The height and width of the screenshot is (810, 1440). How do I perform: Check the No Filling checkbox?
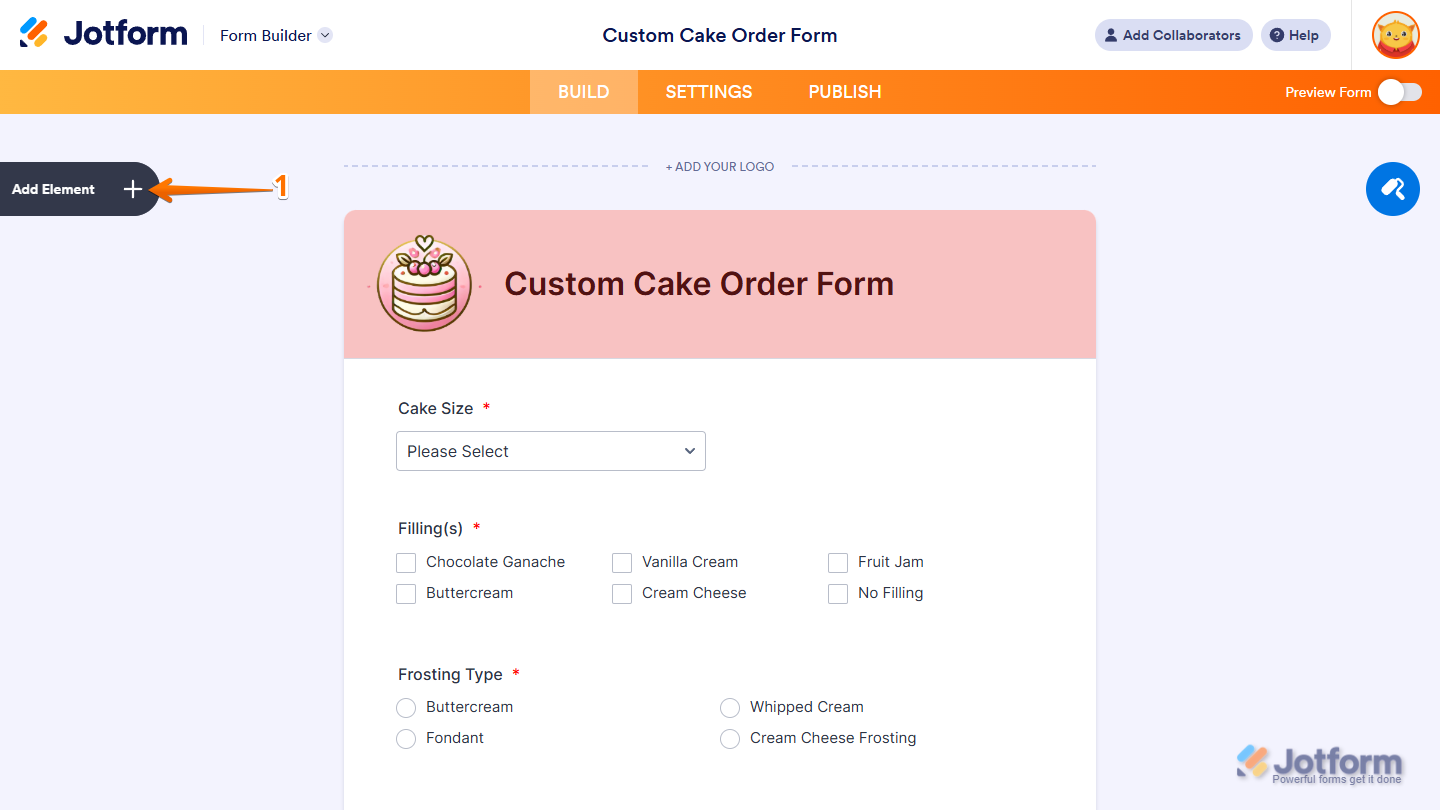[x=838, y=593]
